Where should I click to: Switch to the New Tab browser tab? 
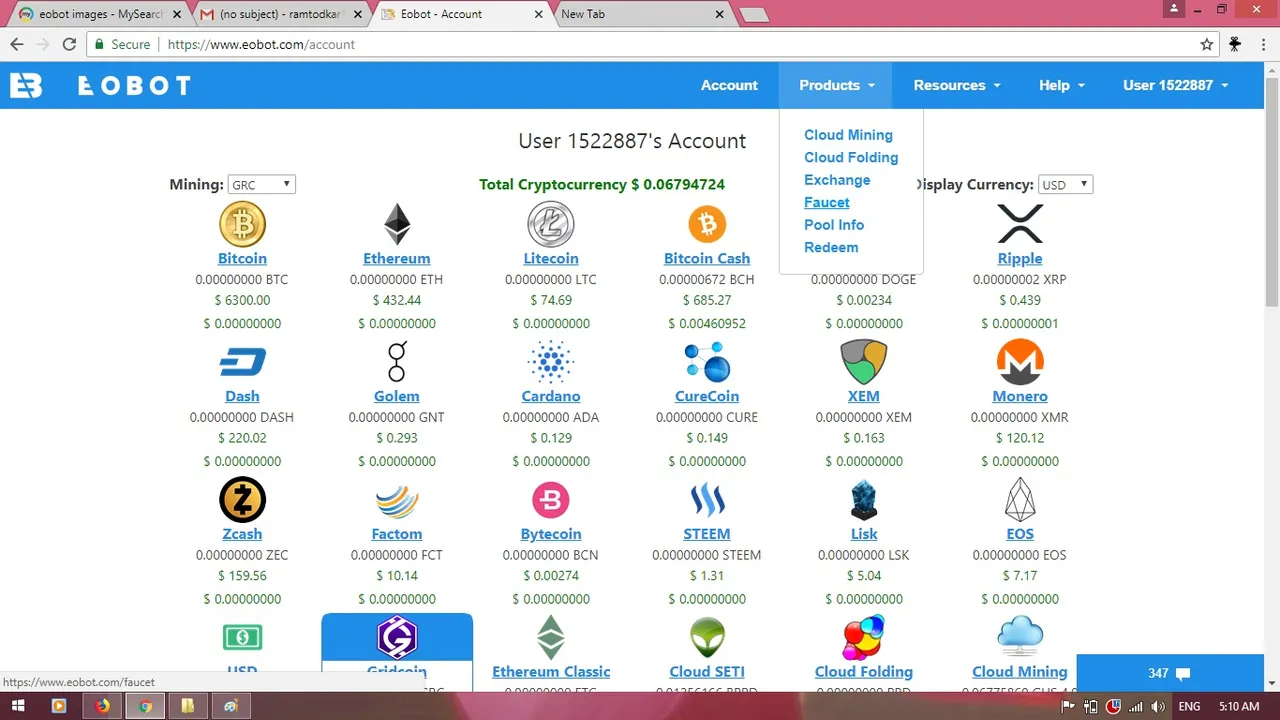point(640,14)
